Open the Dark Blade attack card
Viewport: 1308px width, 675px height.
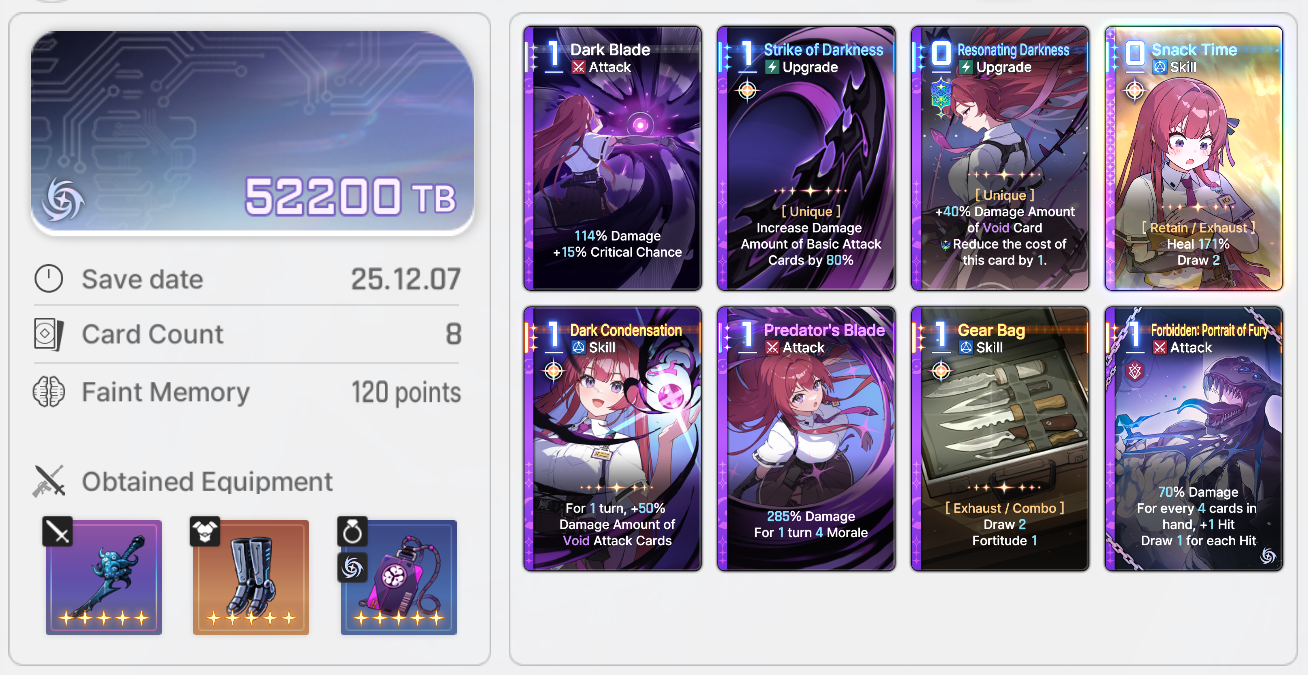[x=612, y=158]
